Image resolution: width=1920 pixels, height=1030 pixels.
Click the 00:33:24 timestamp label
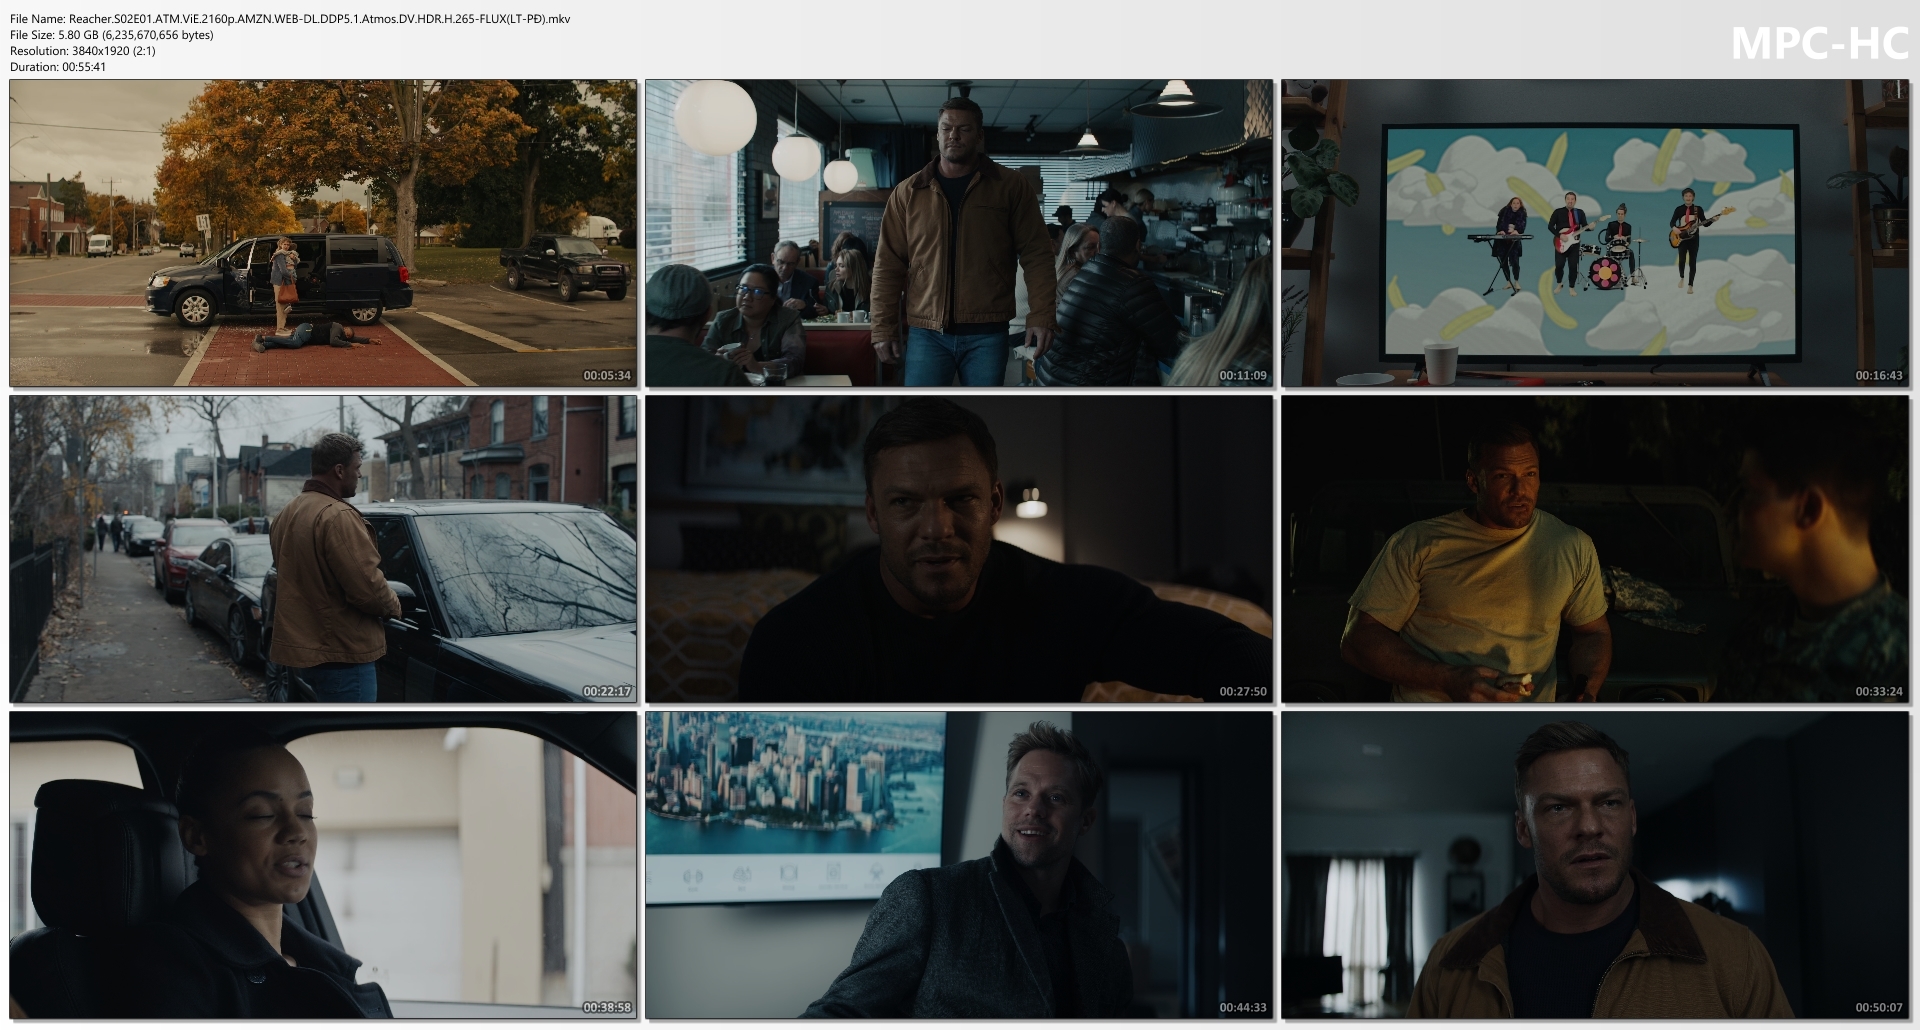[x=1879, y=692]
